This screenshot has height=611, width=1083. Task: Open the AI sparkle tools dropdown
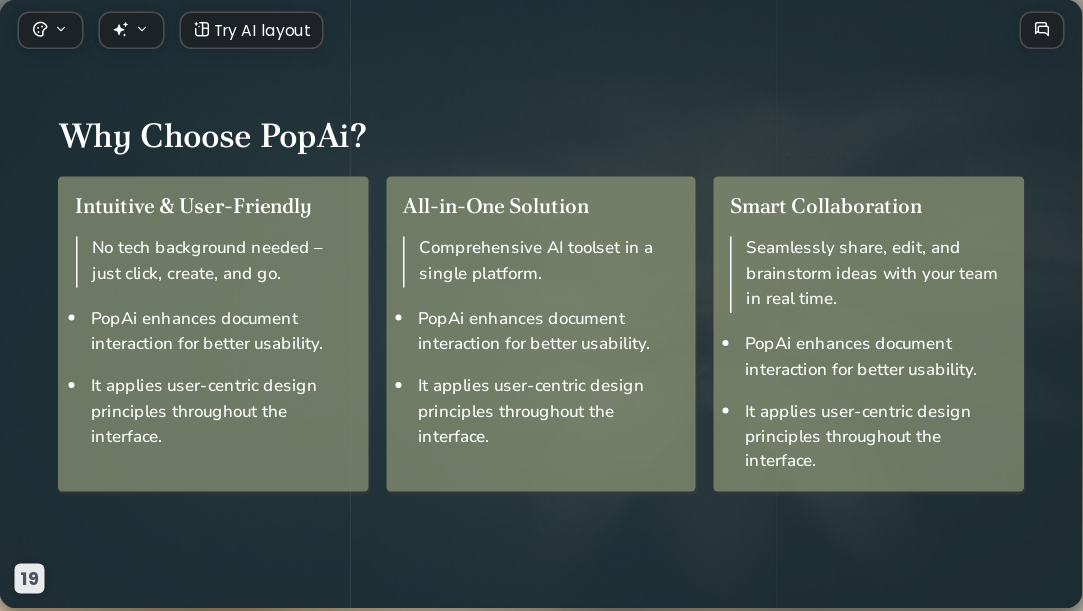point(131,30)
